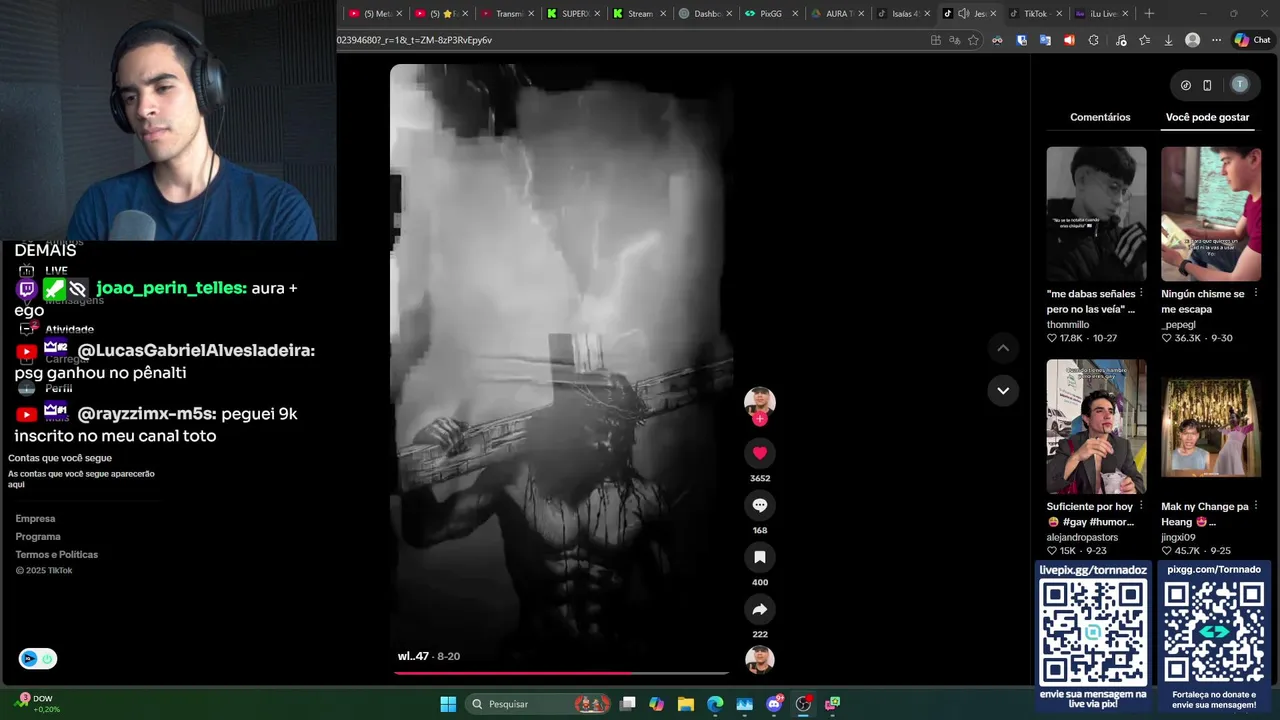Open the _pepegl video thumbnail
1280x720 pixels.
(x=1211, y=214)
